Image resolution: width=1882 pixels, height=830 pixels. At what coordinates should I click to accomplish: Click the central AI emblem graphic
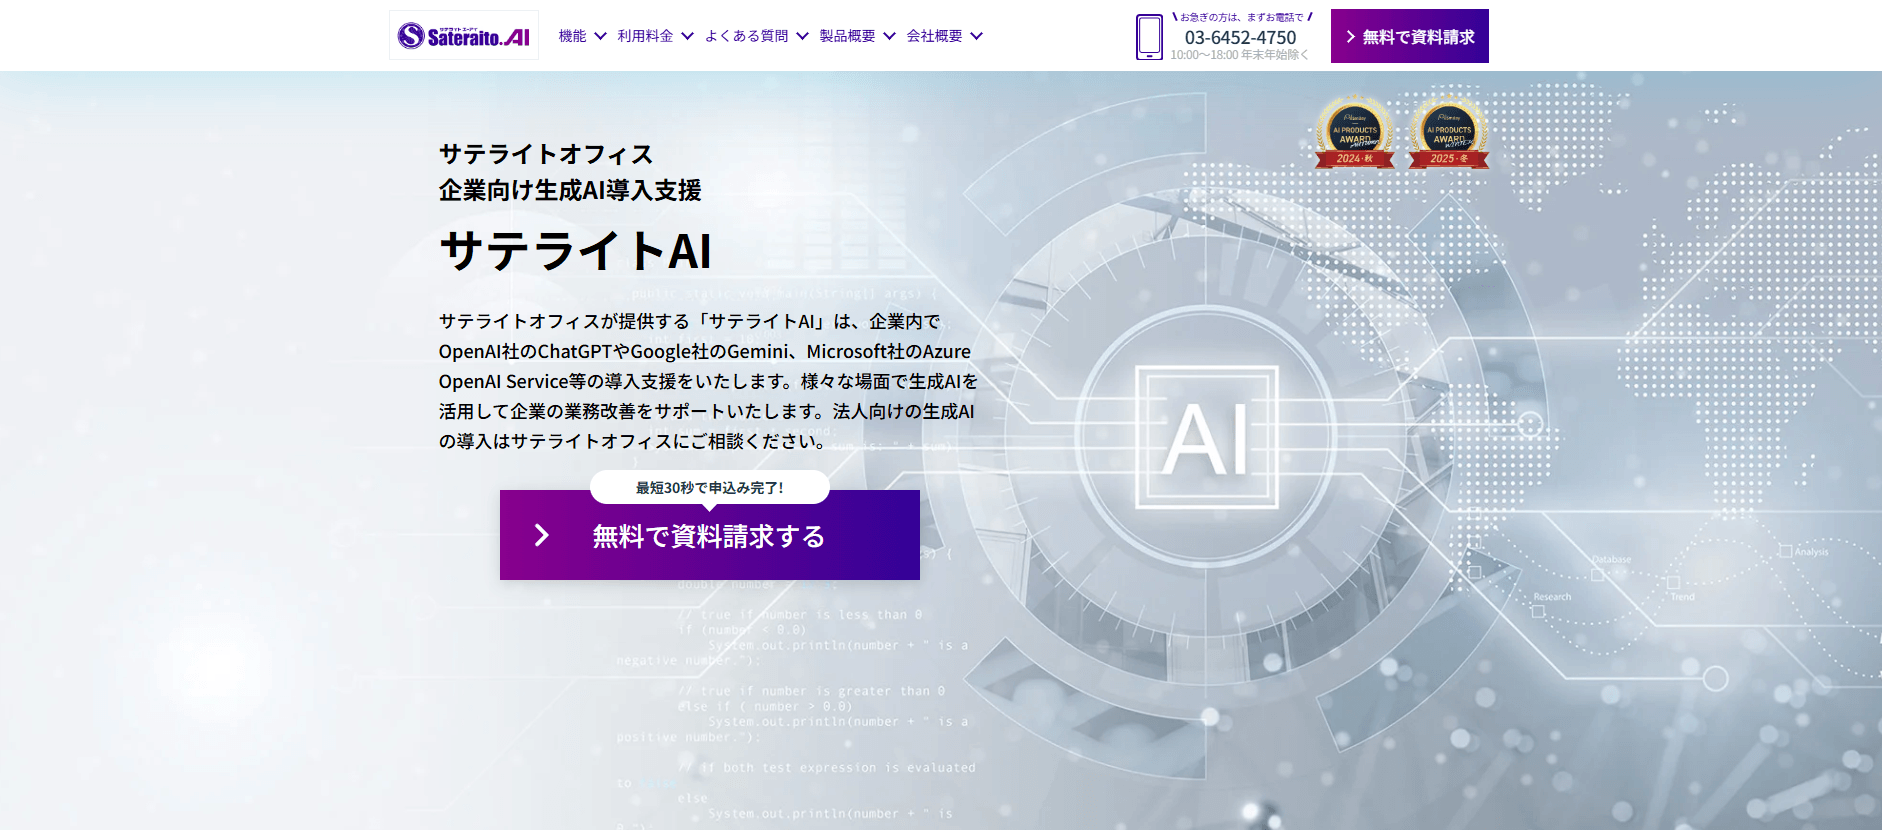(x=1207, y=438)
